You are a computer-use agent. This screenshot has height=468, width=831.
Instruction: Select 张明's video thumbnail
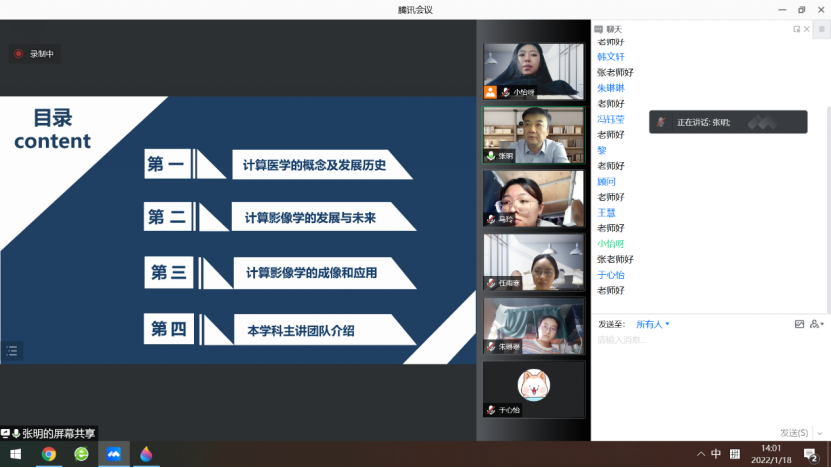click(533, 134)
